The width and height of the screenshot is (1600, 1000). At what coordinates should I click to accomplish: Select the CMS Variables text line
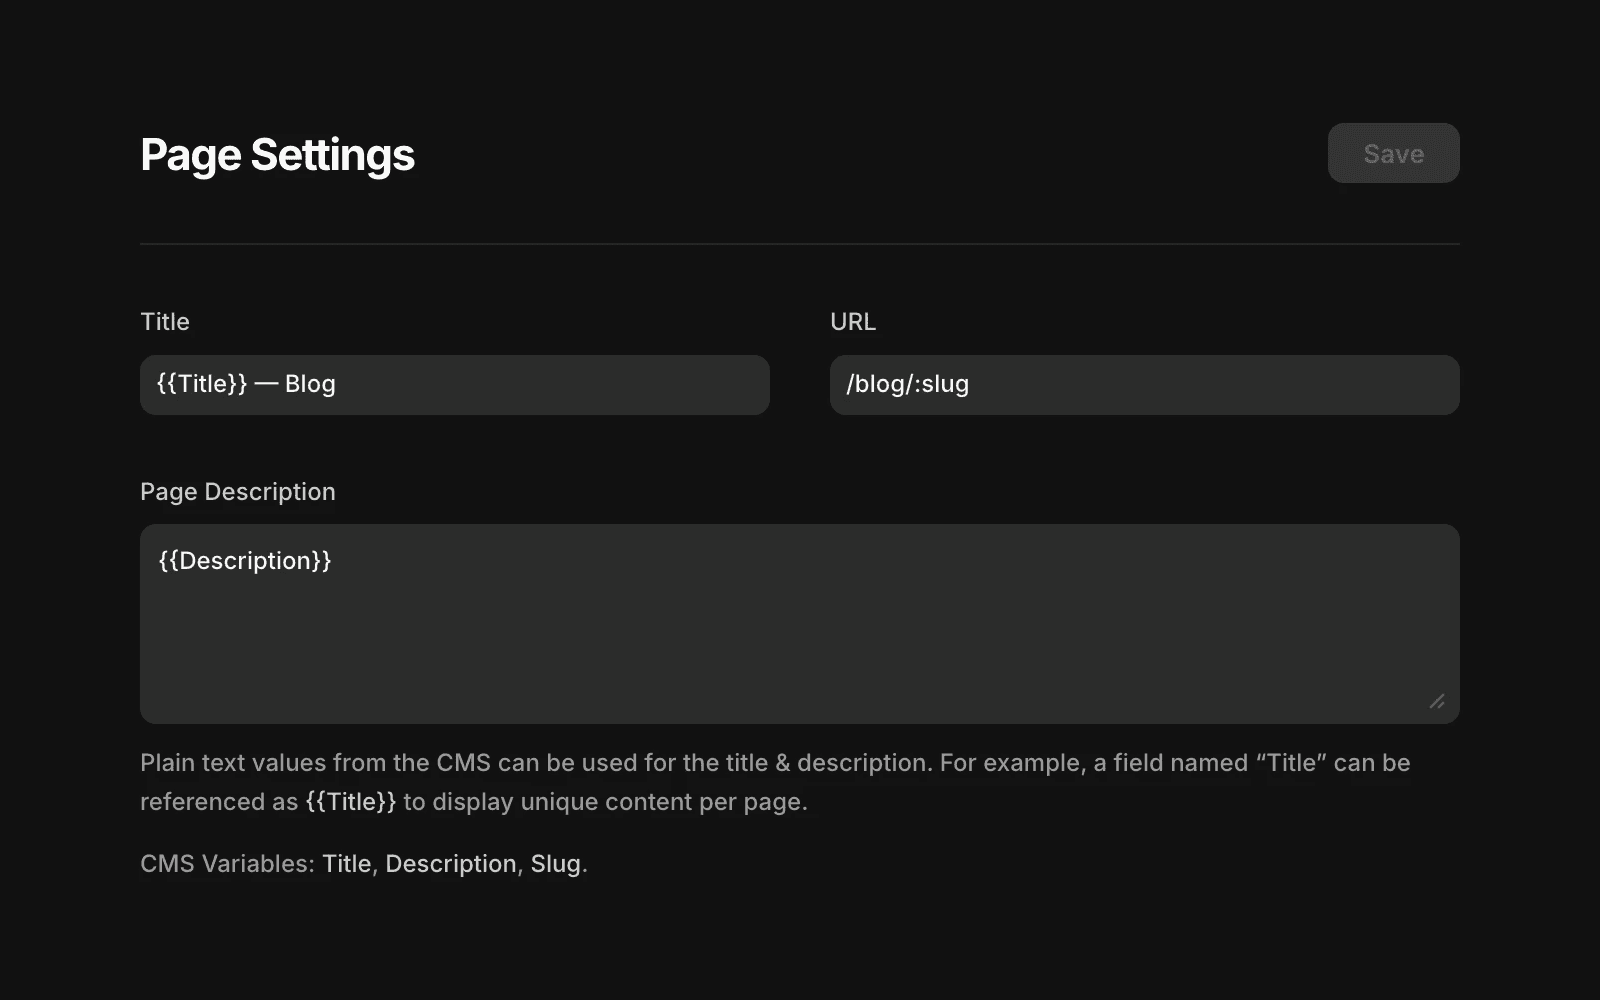point(364,863)
